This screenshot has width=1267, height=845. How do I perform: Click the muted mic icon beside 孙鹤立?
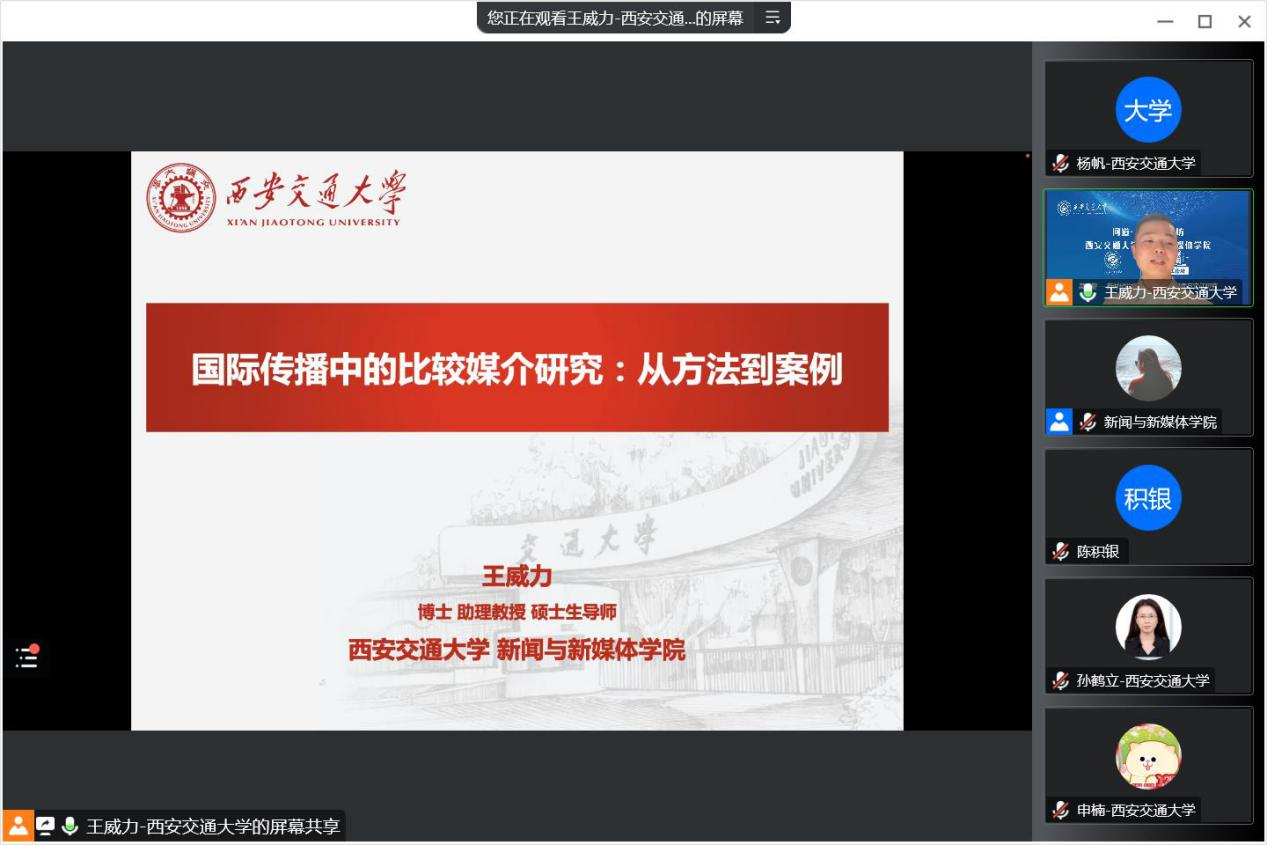[1061, 680]
